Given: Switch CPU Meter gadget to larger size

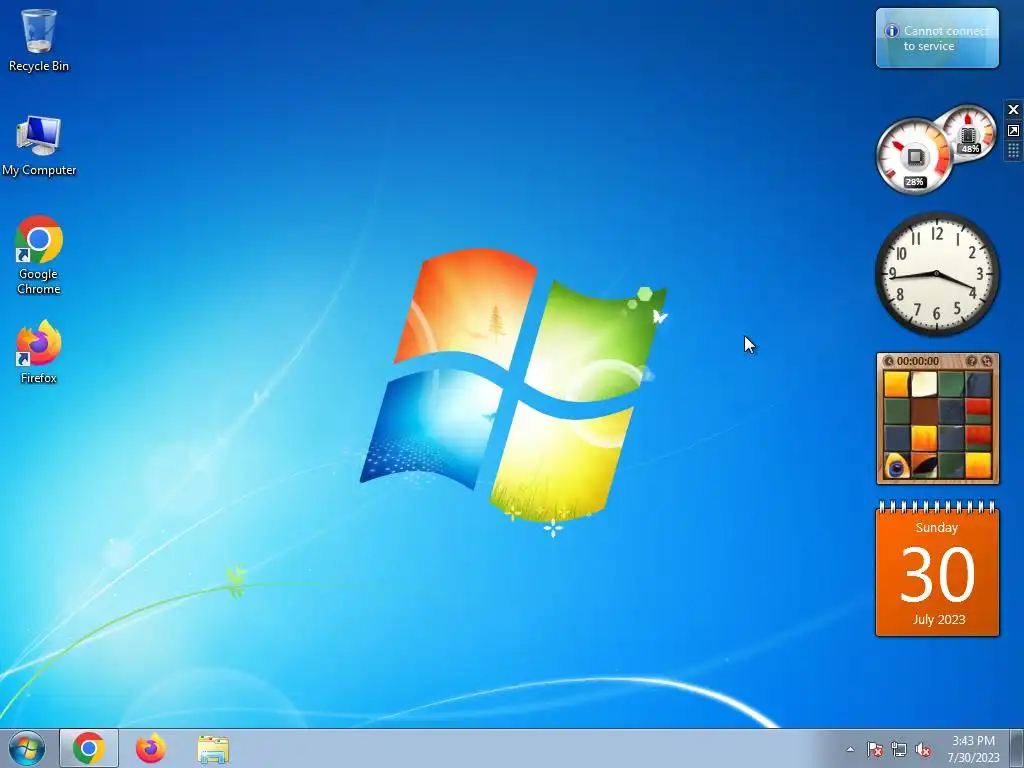Looking at the screenshot, I should tap(1014, 131).
